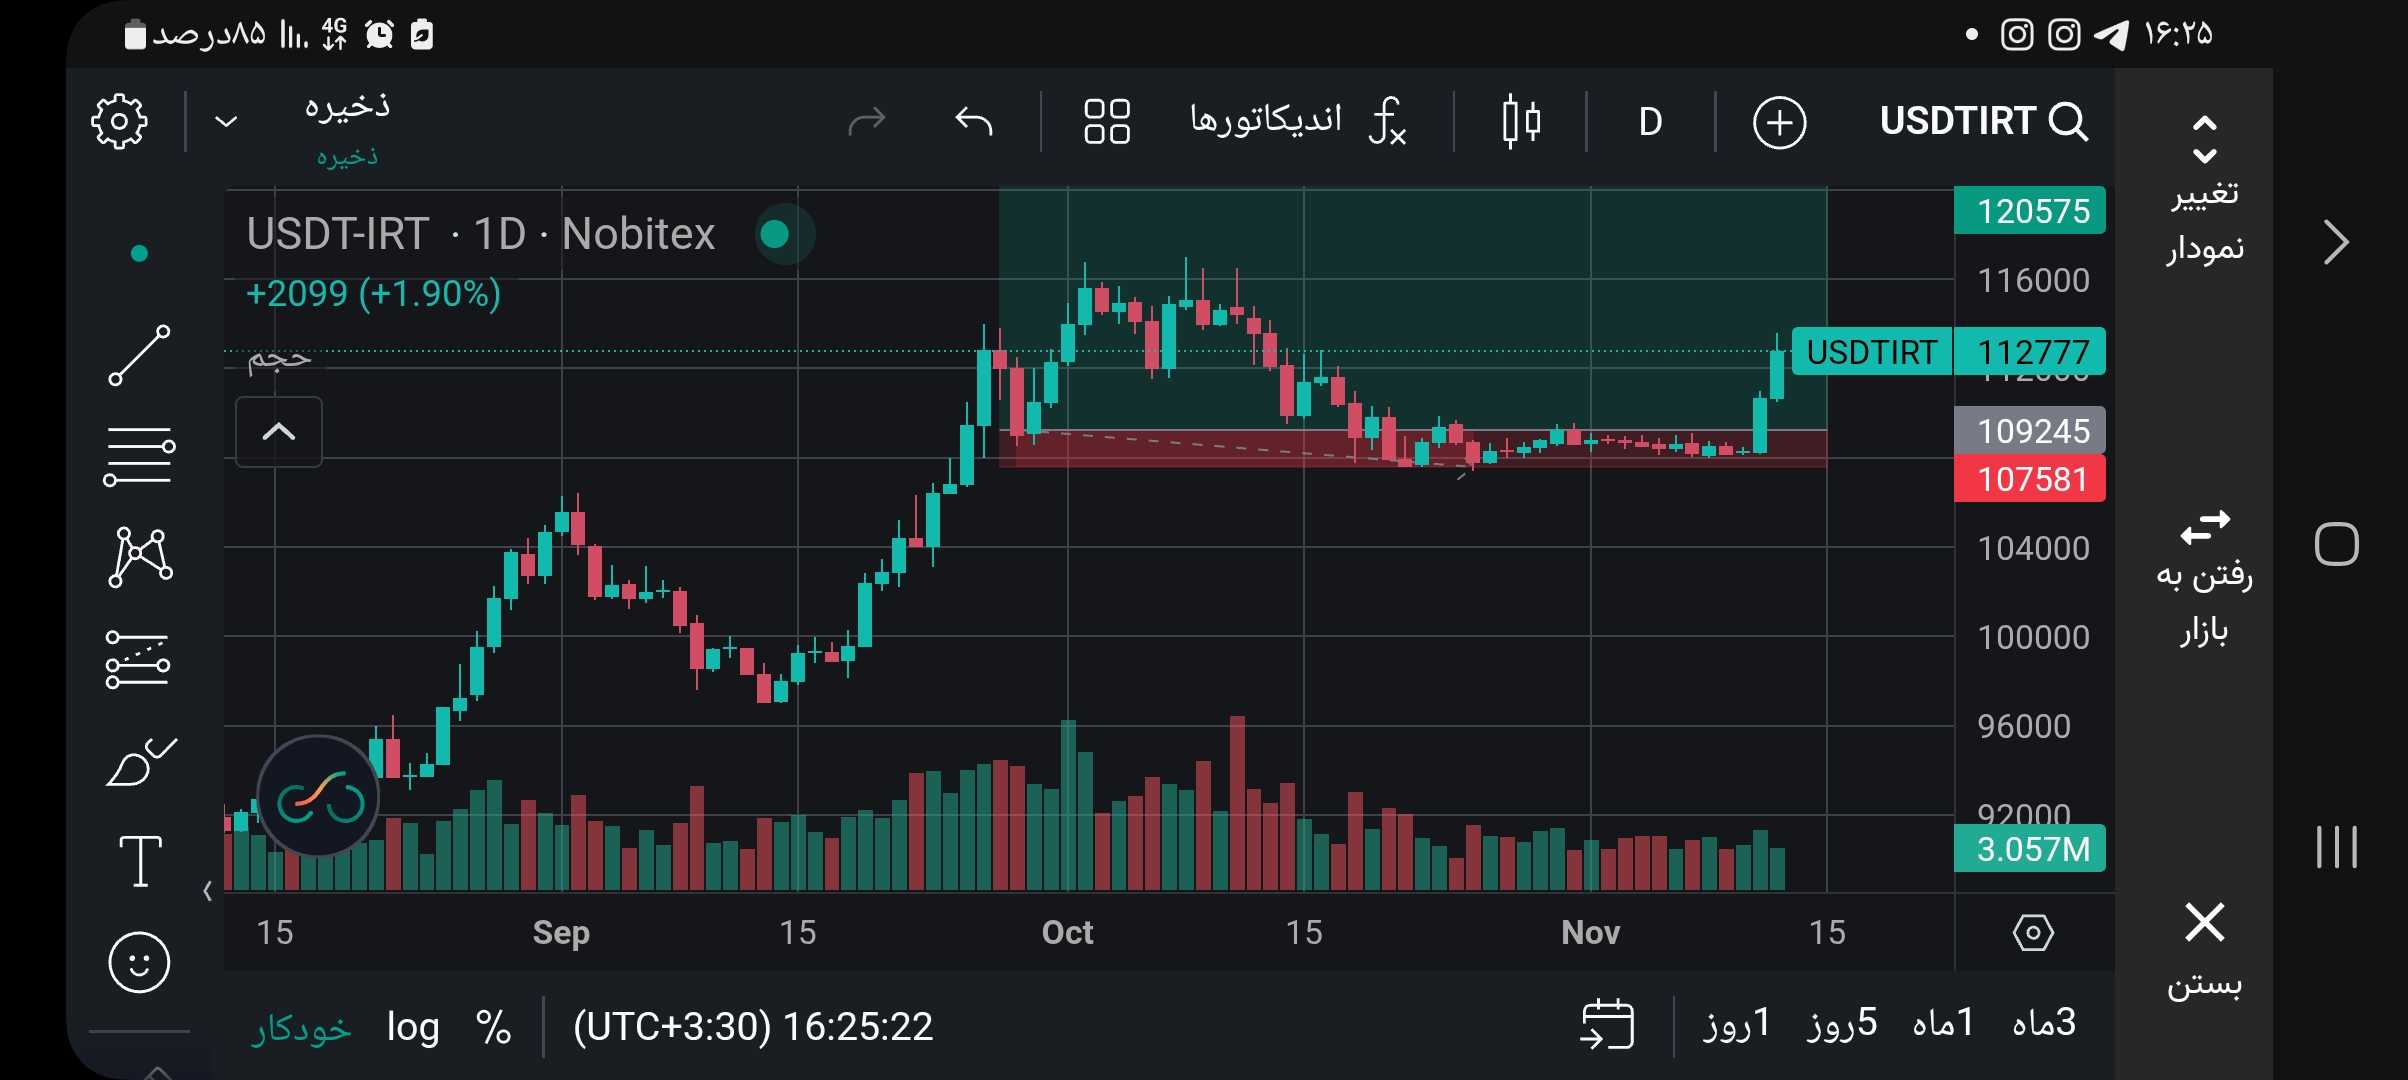This screenshot has height=1080, width=2408.
Task: Open the Fibonacci retracement tool
Action: tap(139, 457)
